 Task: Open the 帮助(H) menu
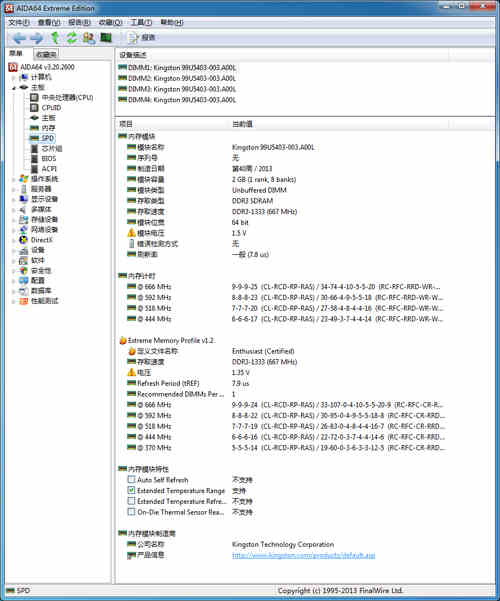(x=172, y=23)
